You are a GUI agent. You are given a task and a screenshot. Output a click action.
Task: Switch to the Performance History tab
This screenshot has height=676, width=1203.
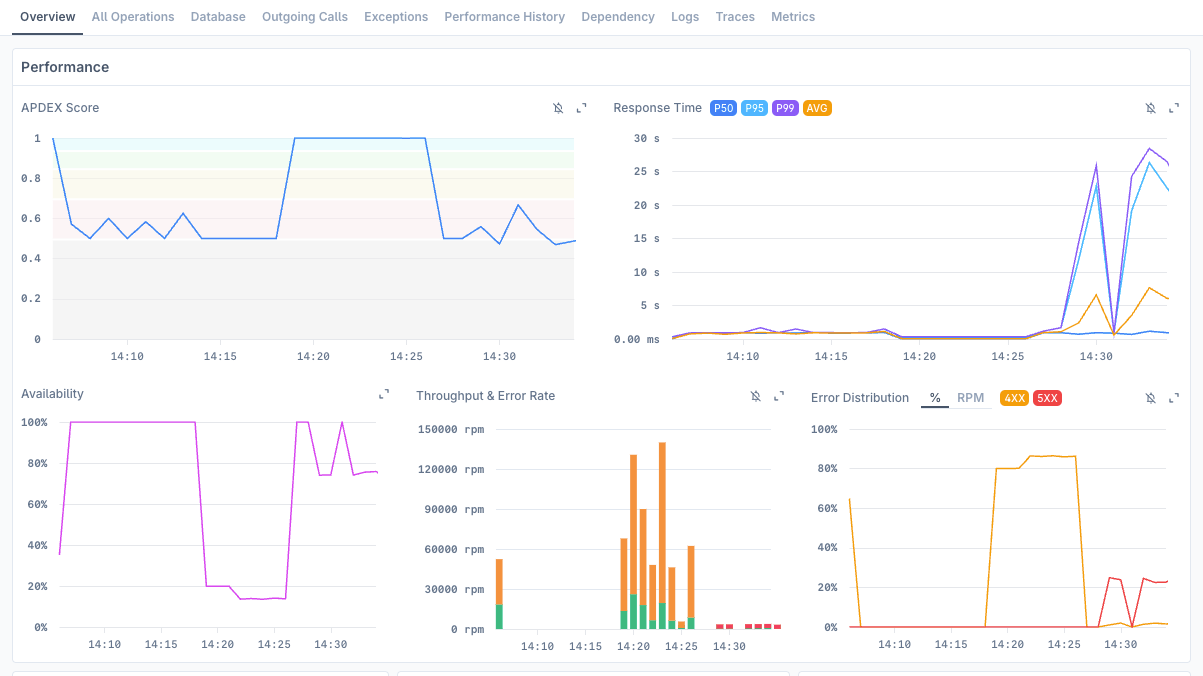[x=504, y=17]
